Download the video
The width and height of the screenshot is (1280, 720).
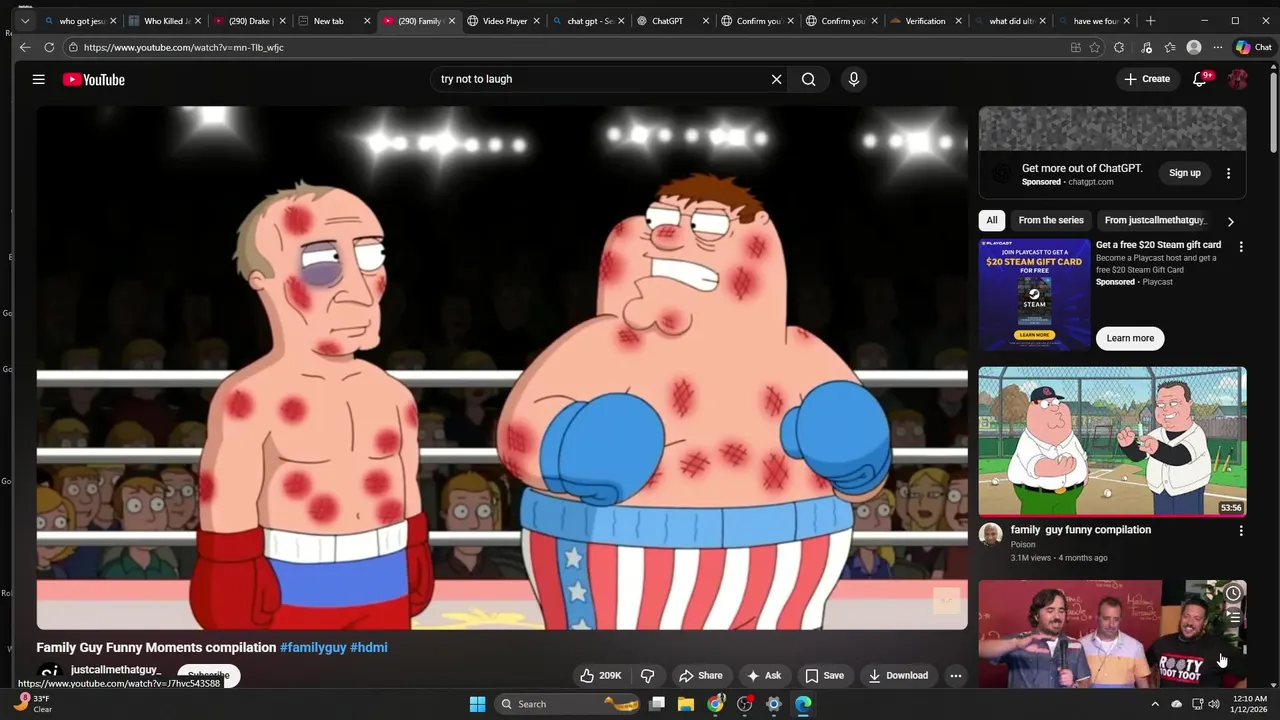(898, 675)
